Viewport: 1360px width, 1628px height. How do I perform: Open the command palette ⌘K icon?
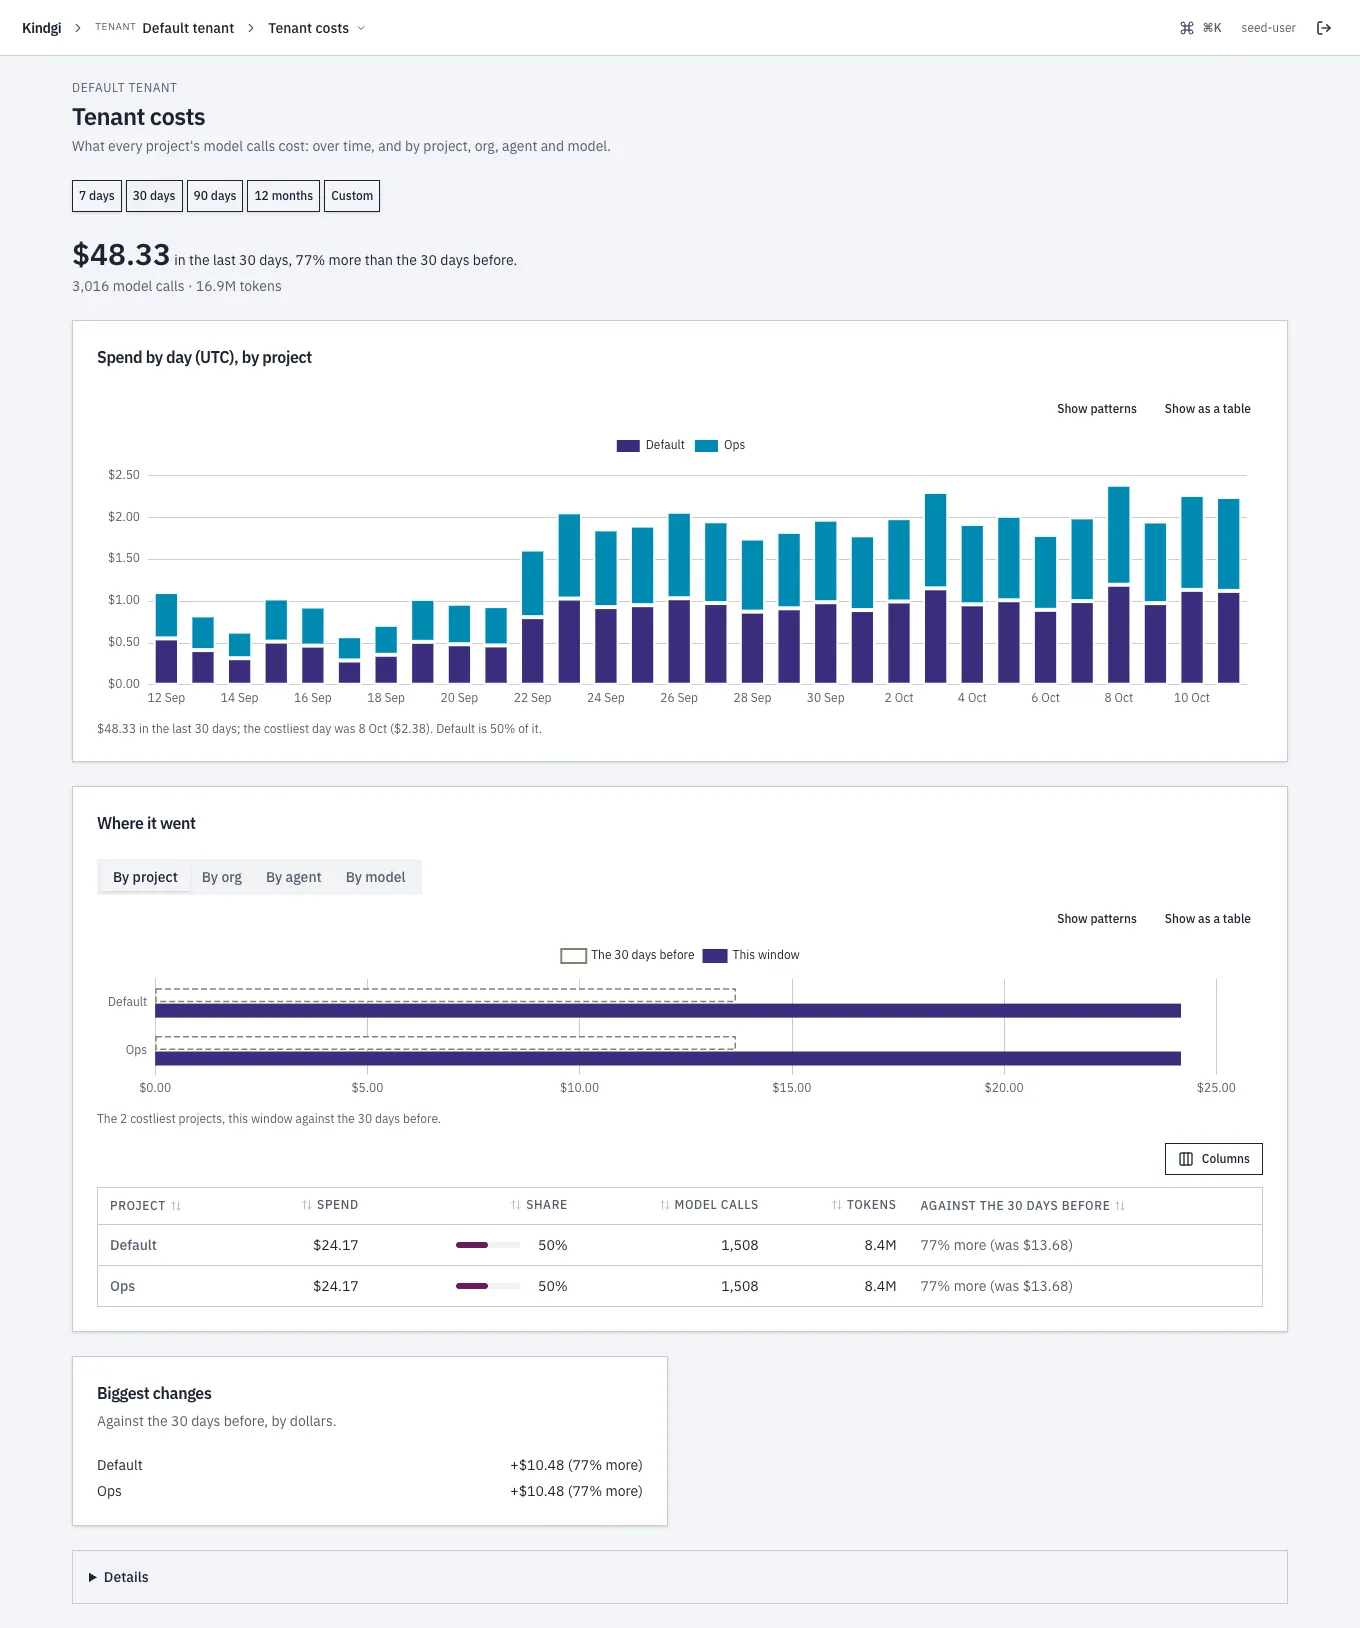[x=1187, y=28]
